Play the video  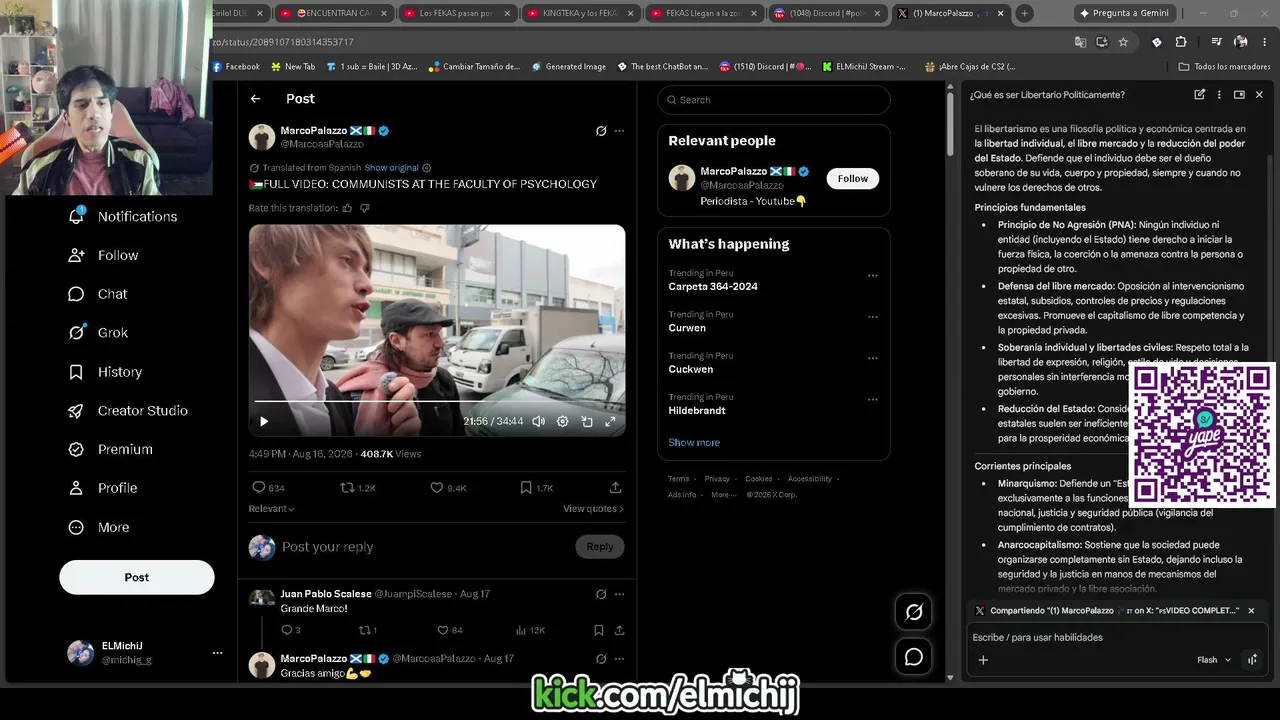coord(264,422)
